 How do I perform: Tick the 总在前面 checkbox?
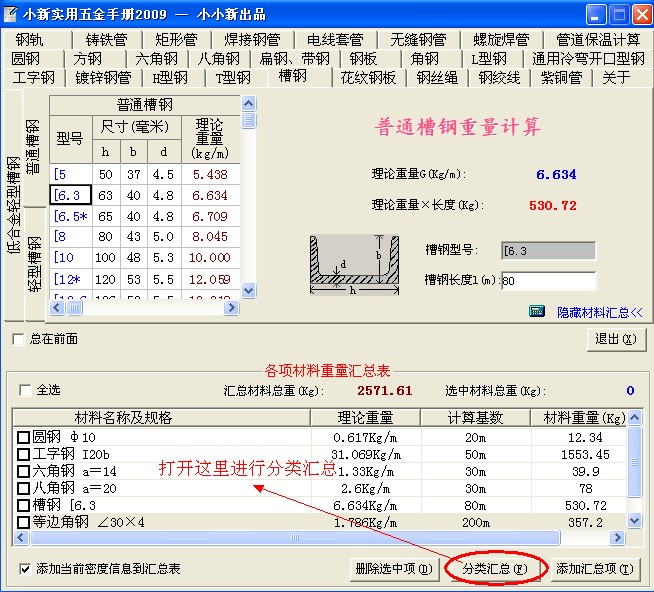[x=18, y=339]
